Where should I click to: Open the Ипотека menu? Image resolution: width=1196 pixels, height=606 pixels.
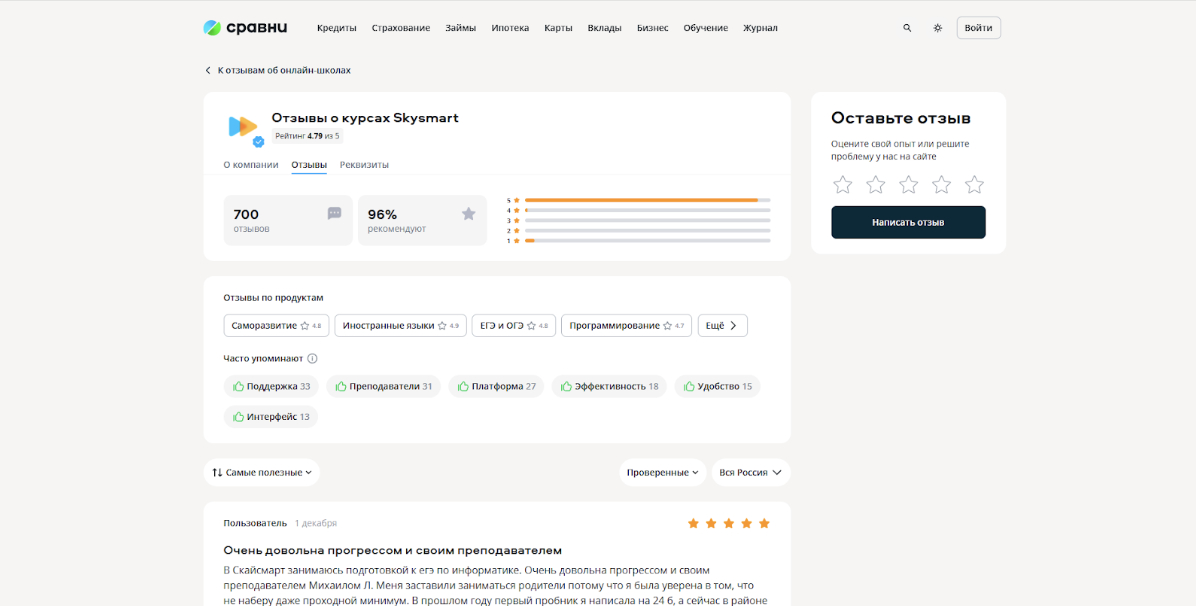[510, 28]
